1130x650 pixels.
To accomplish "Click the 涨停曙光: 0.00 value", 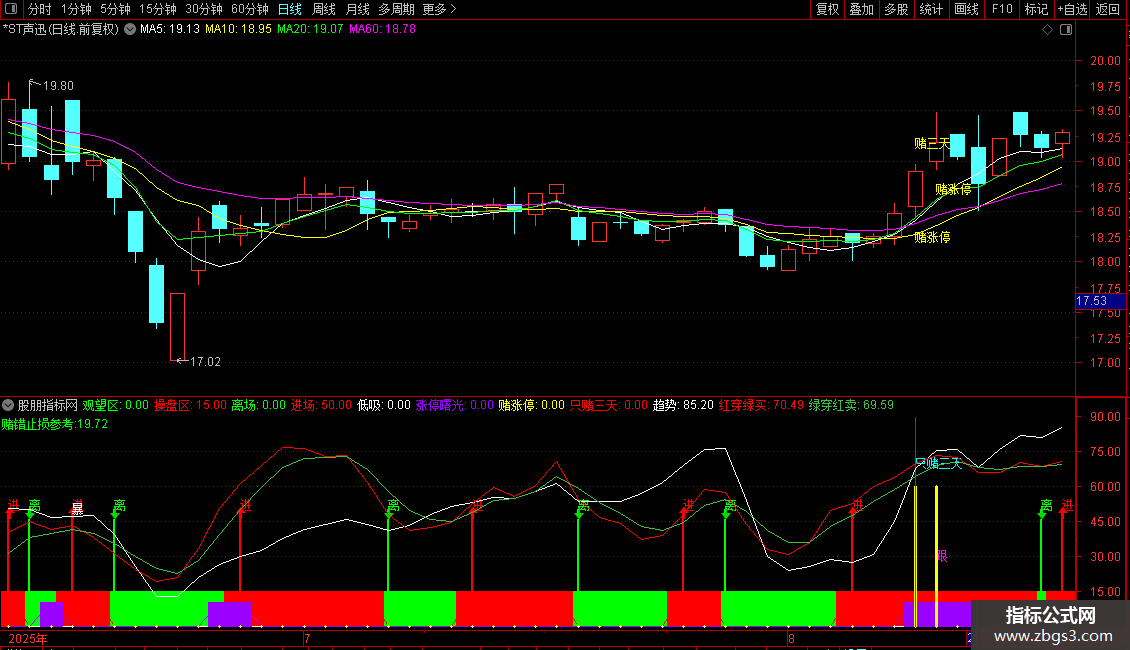I will click(x=454, y=406).
